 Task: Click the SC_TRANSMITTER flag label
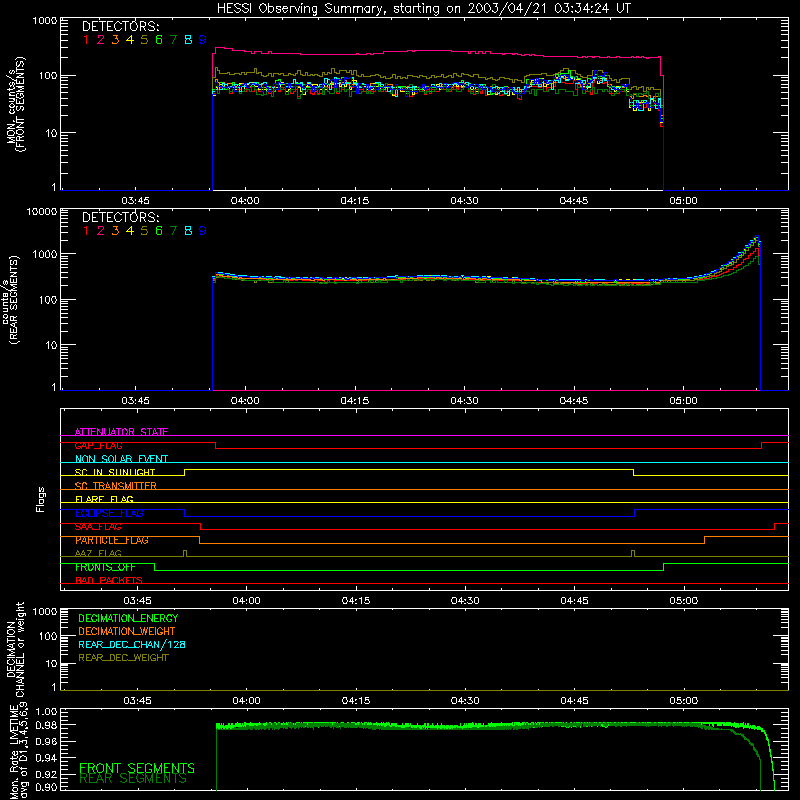[115, 486]
